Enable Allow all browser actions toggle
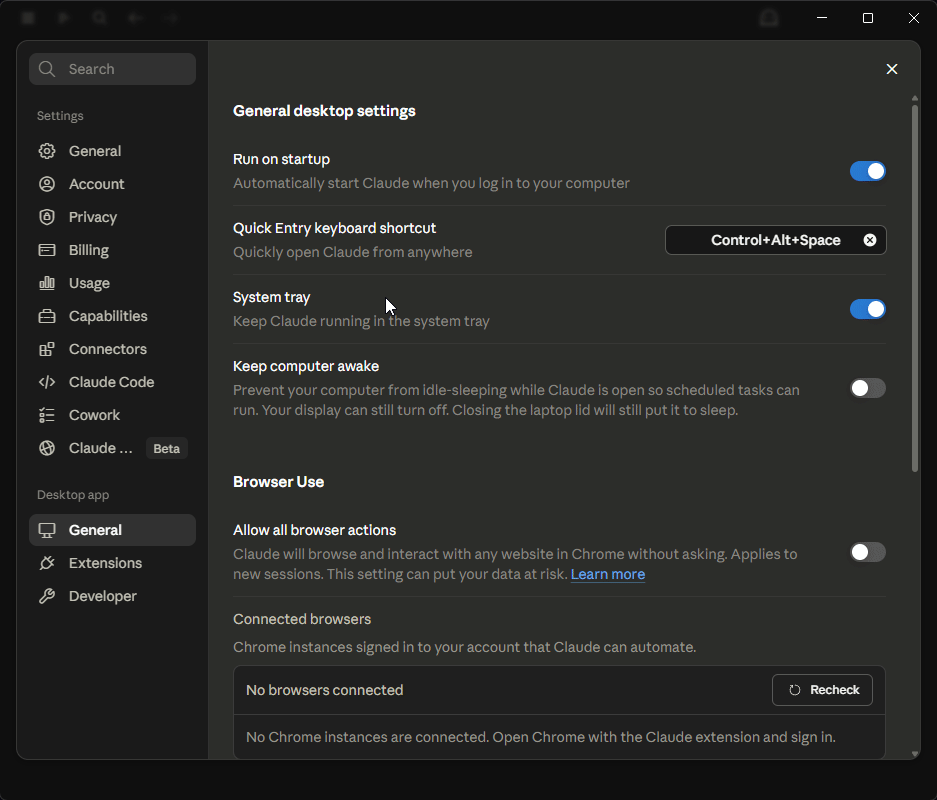 868,552
